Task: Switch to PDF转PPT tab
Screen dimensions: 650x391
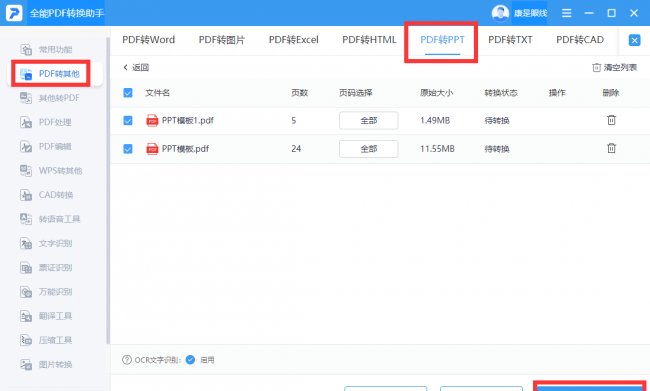Action: [442, 40]
